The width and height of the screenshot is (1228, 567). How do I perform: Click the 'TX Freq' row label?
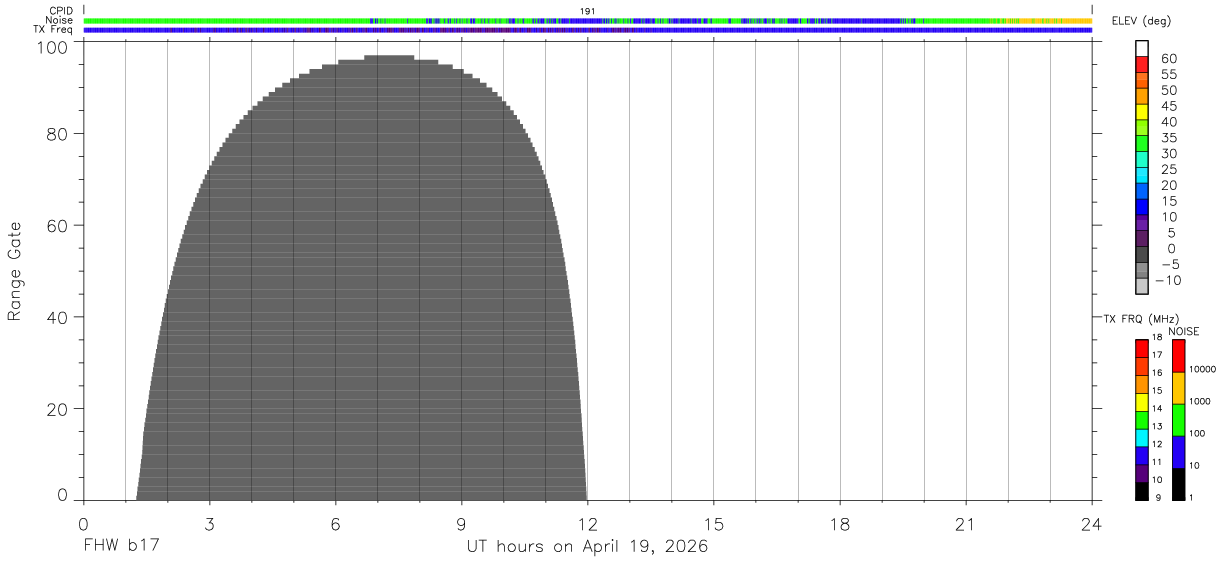54,30
